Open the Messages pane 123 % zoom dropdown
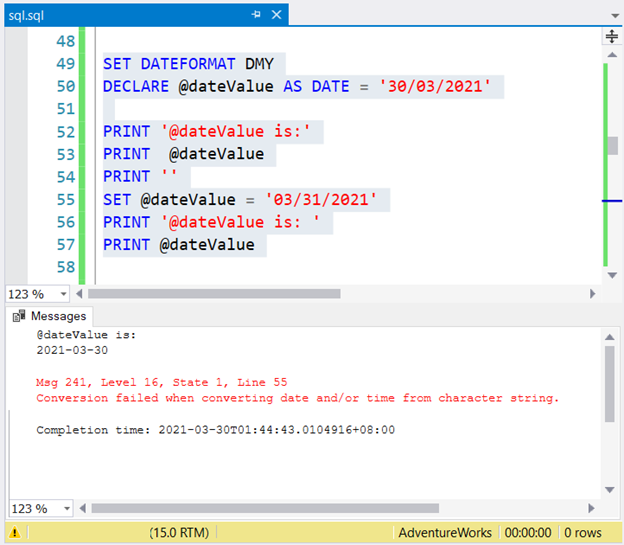624x545 pixels. [67, 508]
